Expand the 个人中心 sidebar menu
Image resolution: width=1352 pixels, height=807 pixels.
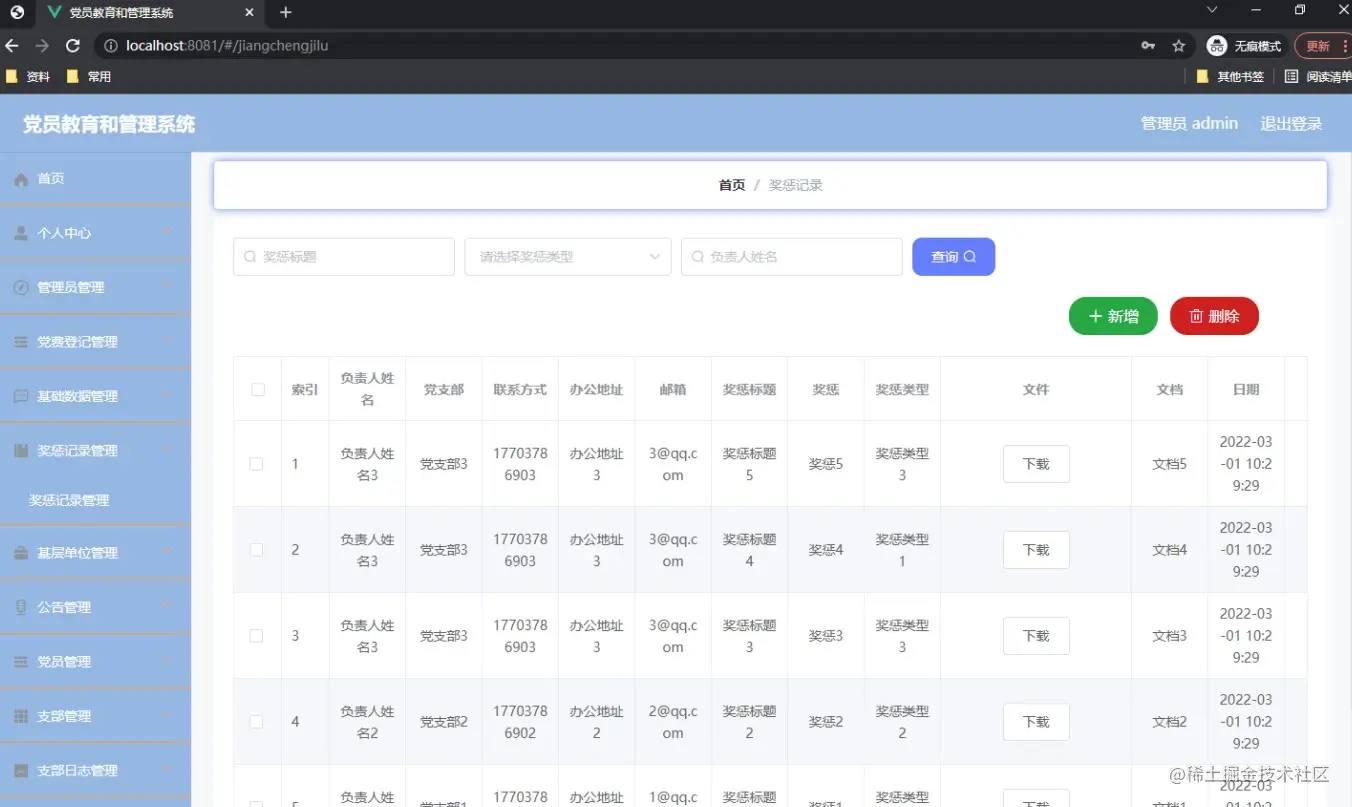(x=95, y=233)
